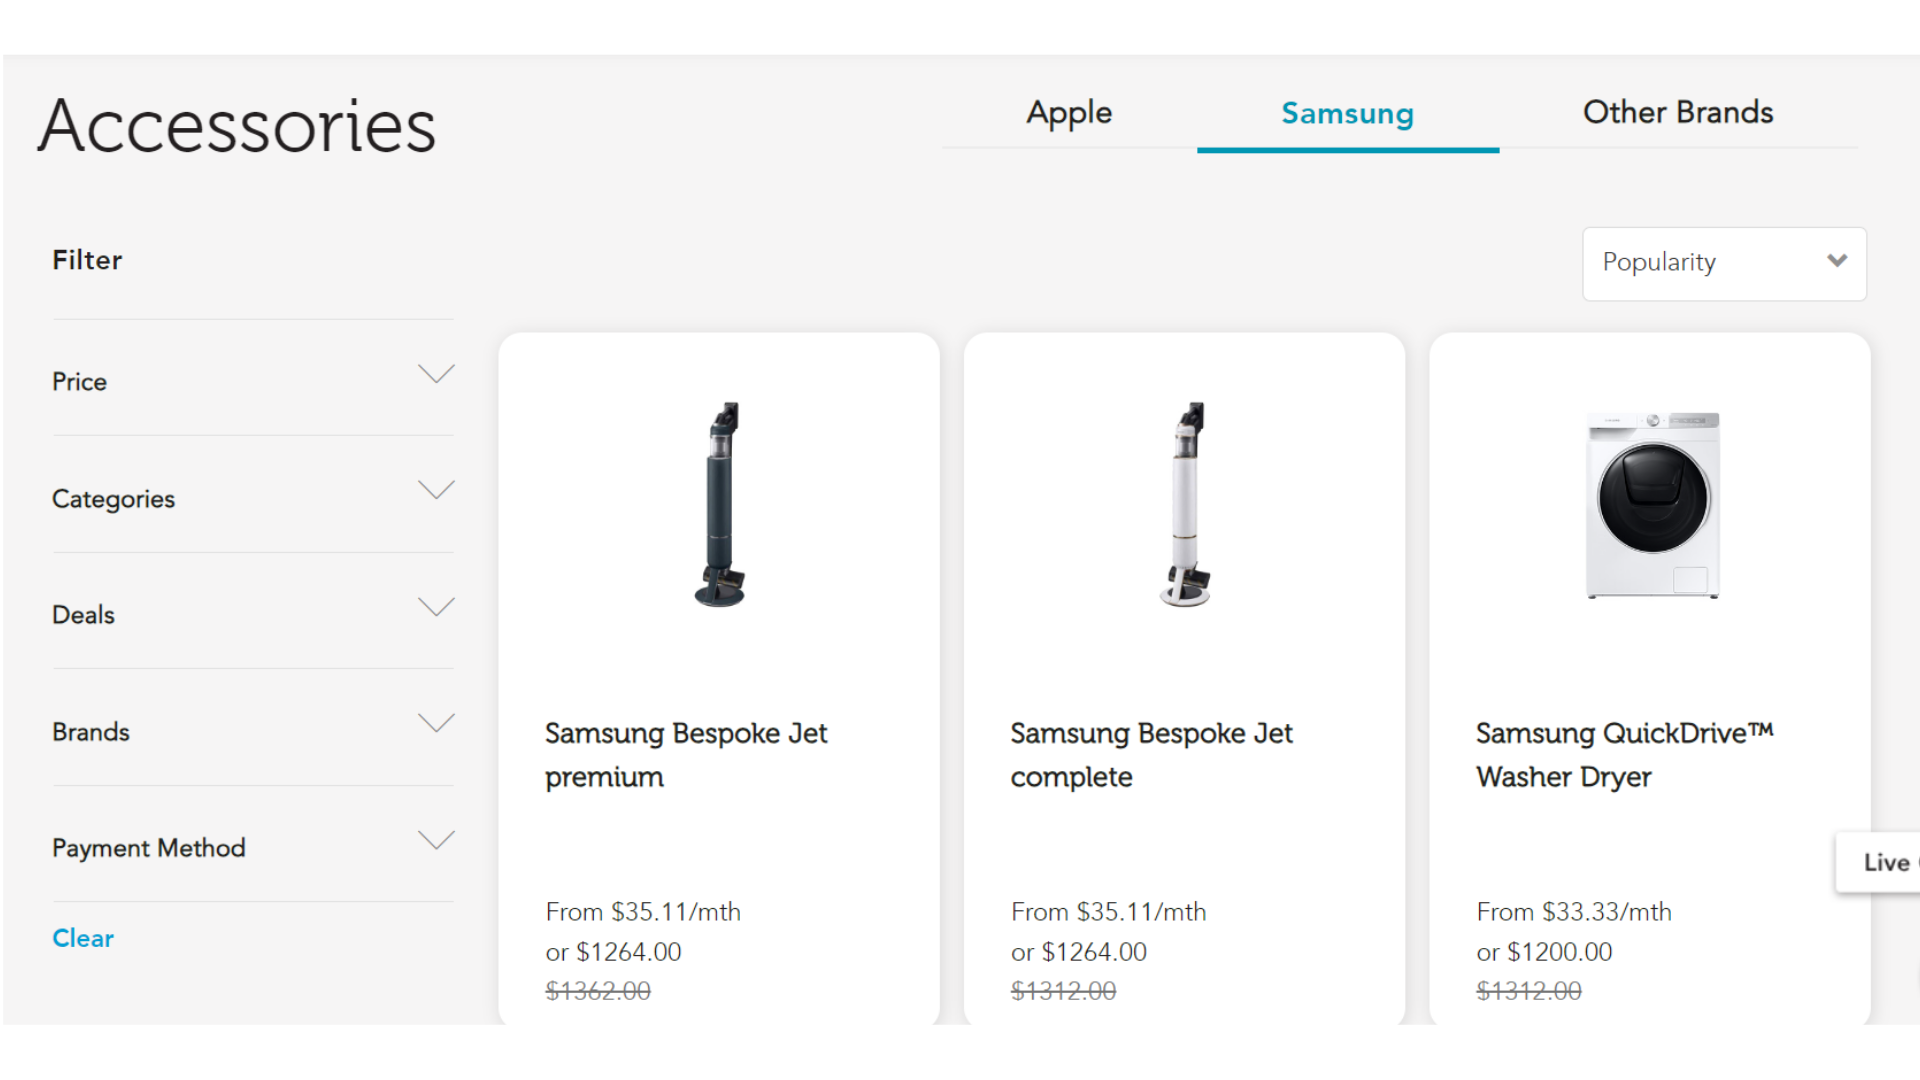This screenshot has width=1920, height=1080.
Task: Open the Live Chat panel
Action: point(1886,862)
